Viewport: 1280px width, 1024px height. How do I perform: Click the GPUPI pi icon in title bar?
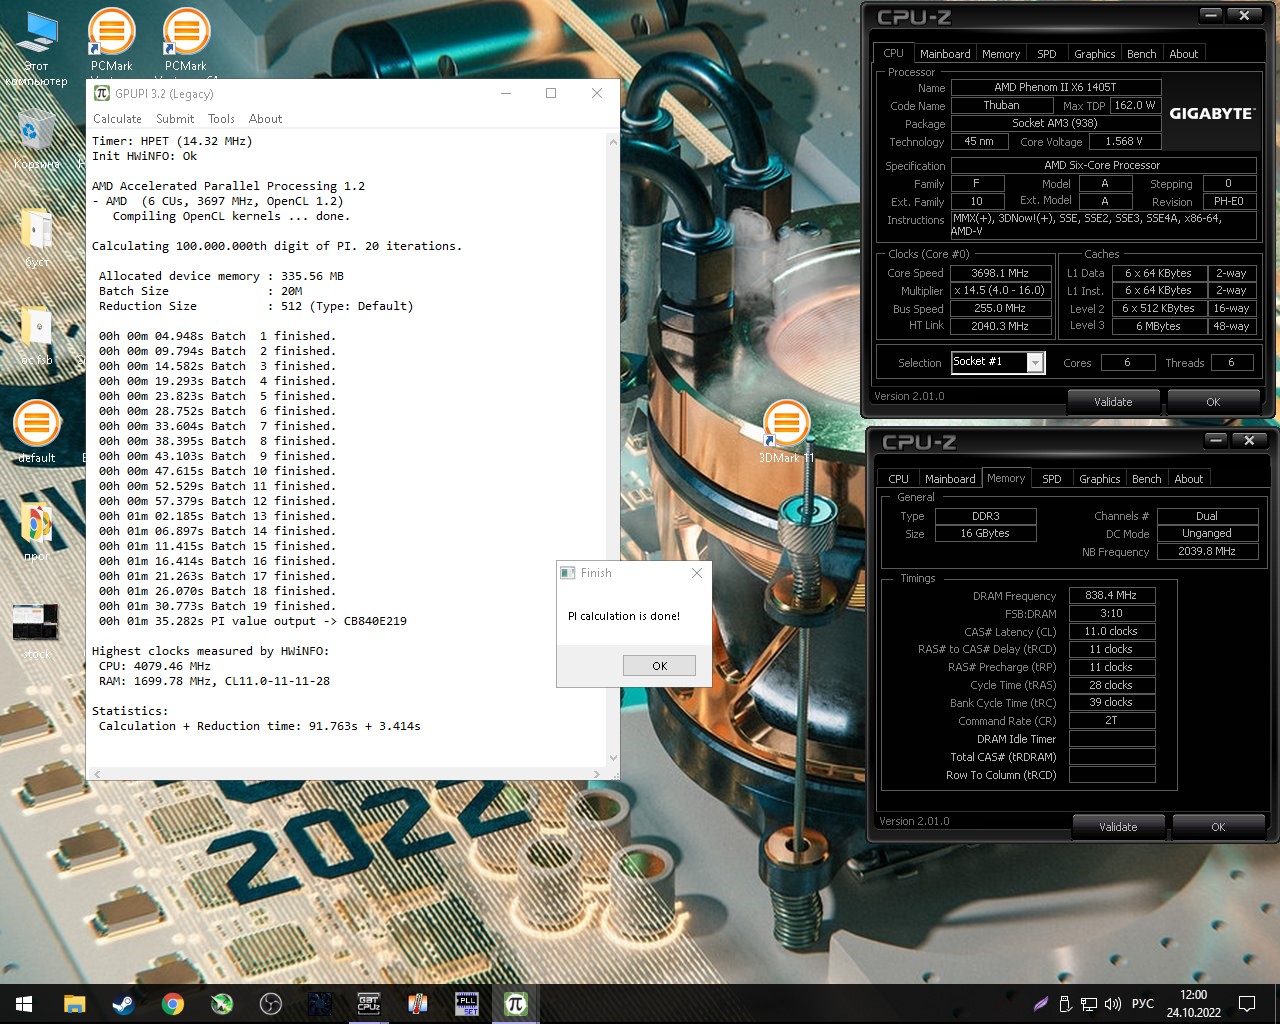(x=101, y=93)
